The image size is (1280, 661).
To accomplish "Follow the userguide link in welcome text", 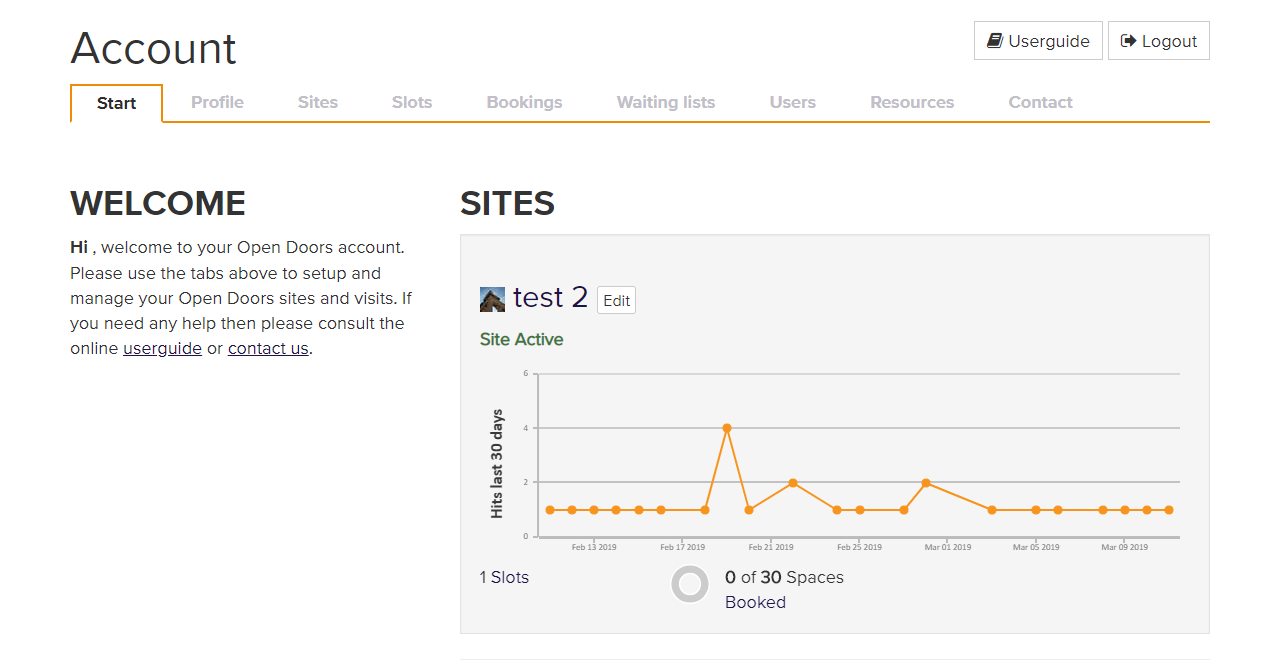I will pos(162,349).
